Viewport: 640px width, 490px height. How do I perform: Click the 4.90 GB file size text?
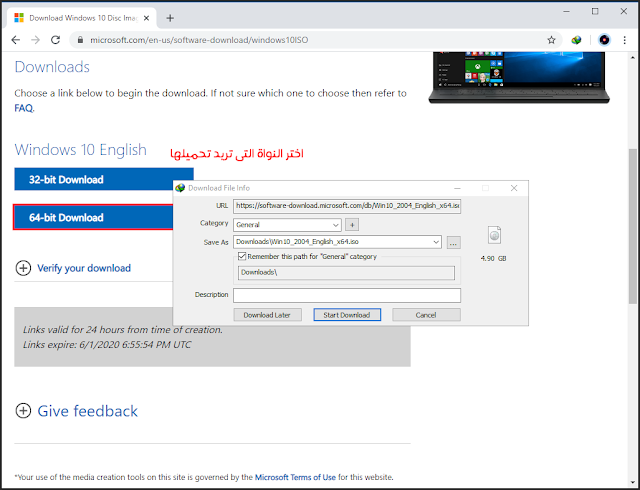tap(493, 258)
